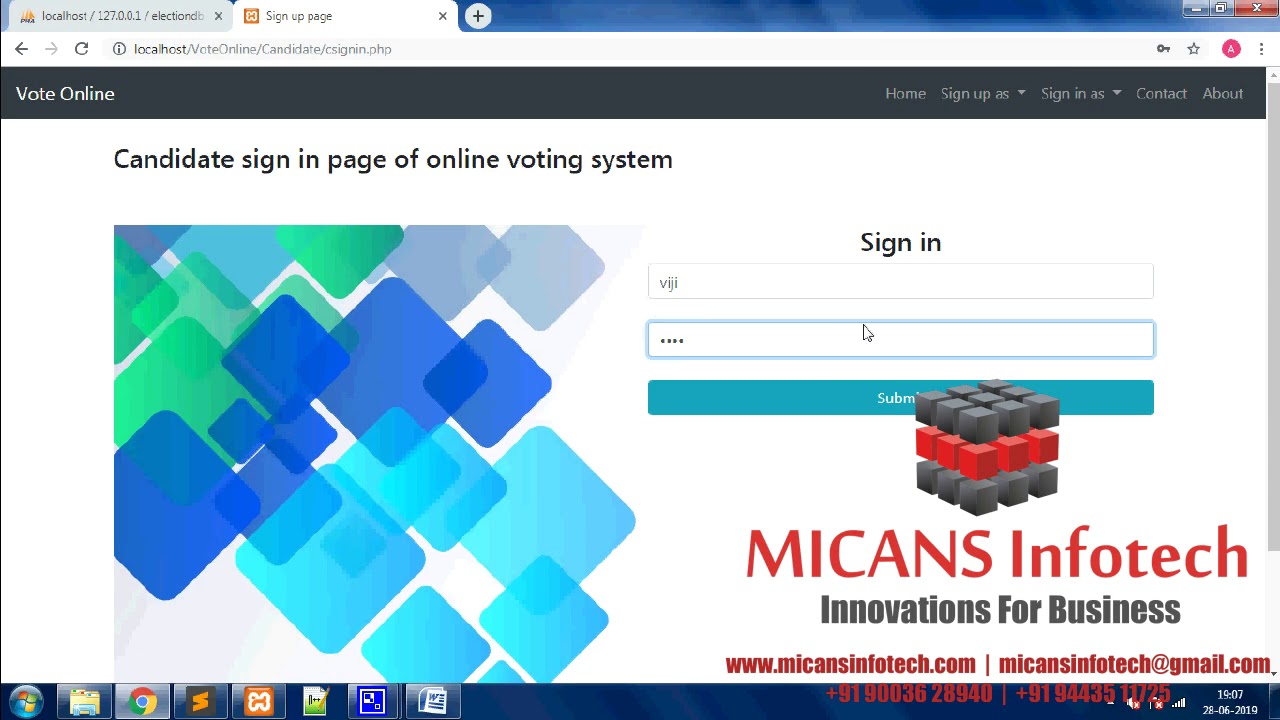Screen dimensions: 1280x720
Task: Click the site info icon in address bar
Action: click(119, 49)
